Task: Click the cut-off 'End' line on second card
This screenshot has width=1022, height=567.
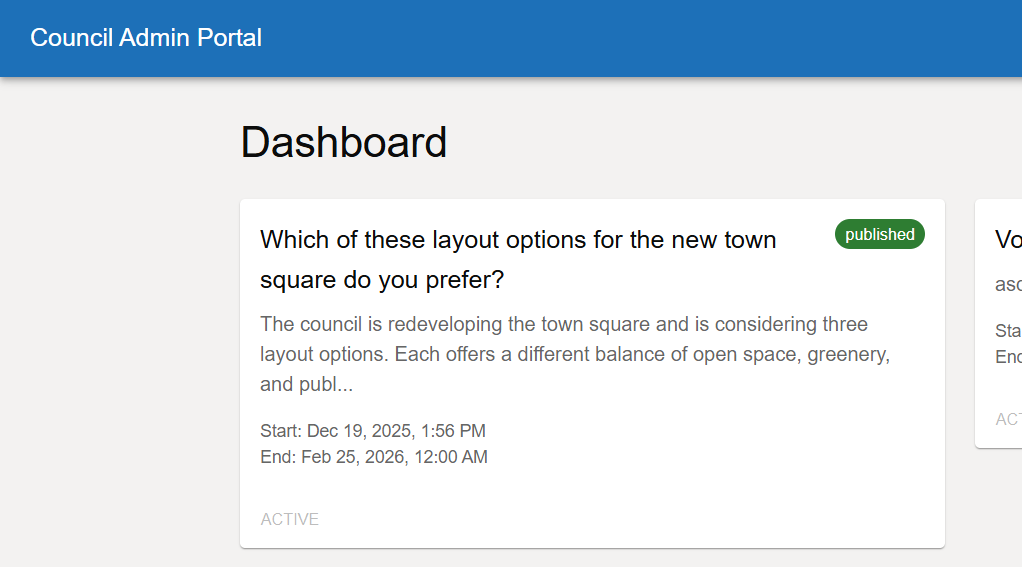Action: pos(1007,357)
